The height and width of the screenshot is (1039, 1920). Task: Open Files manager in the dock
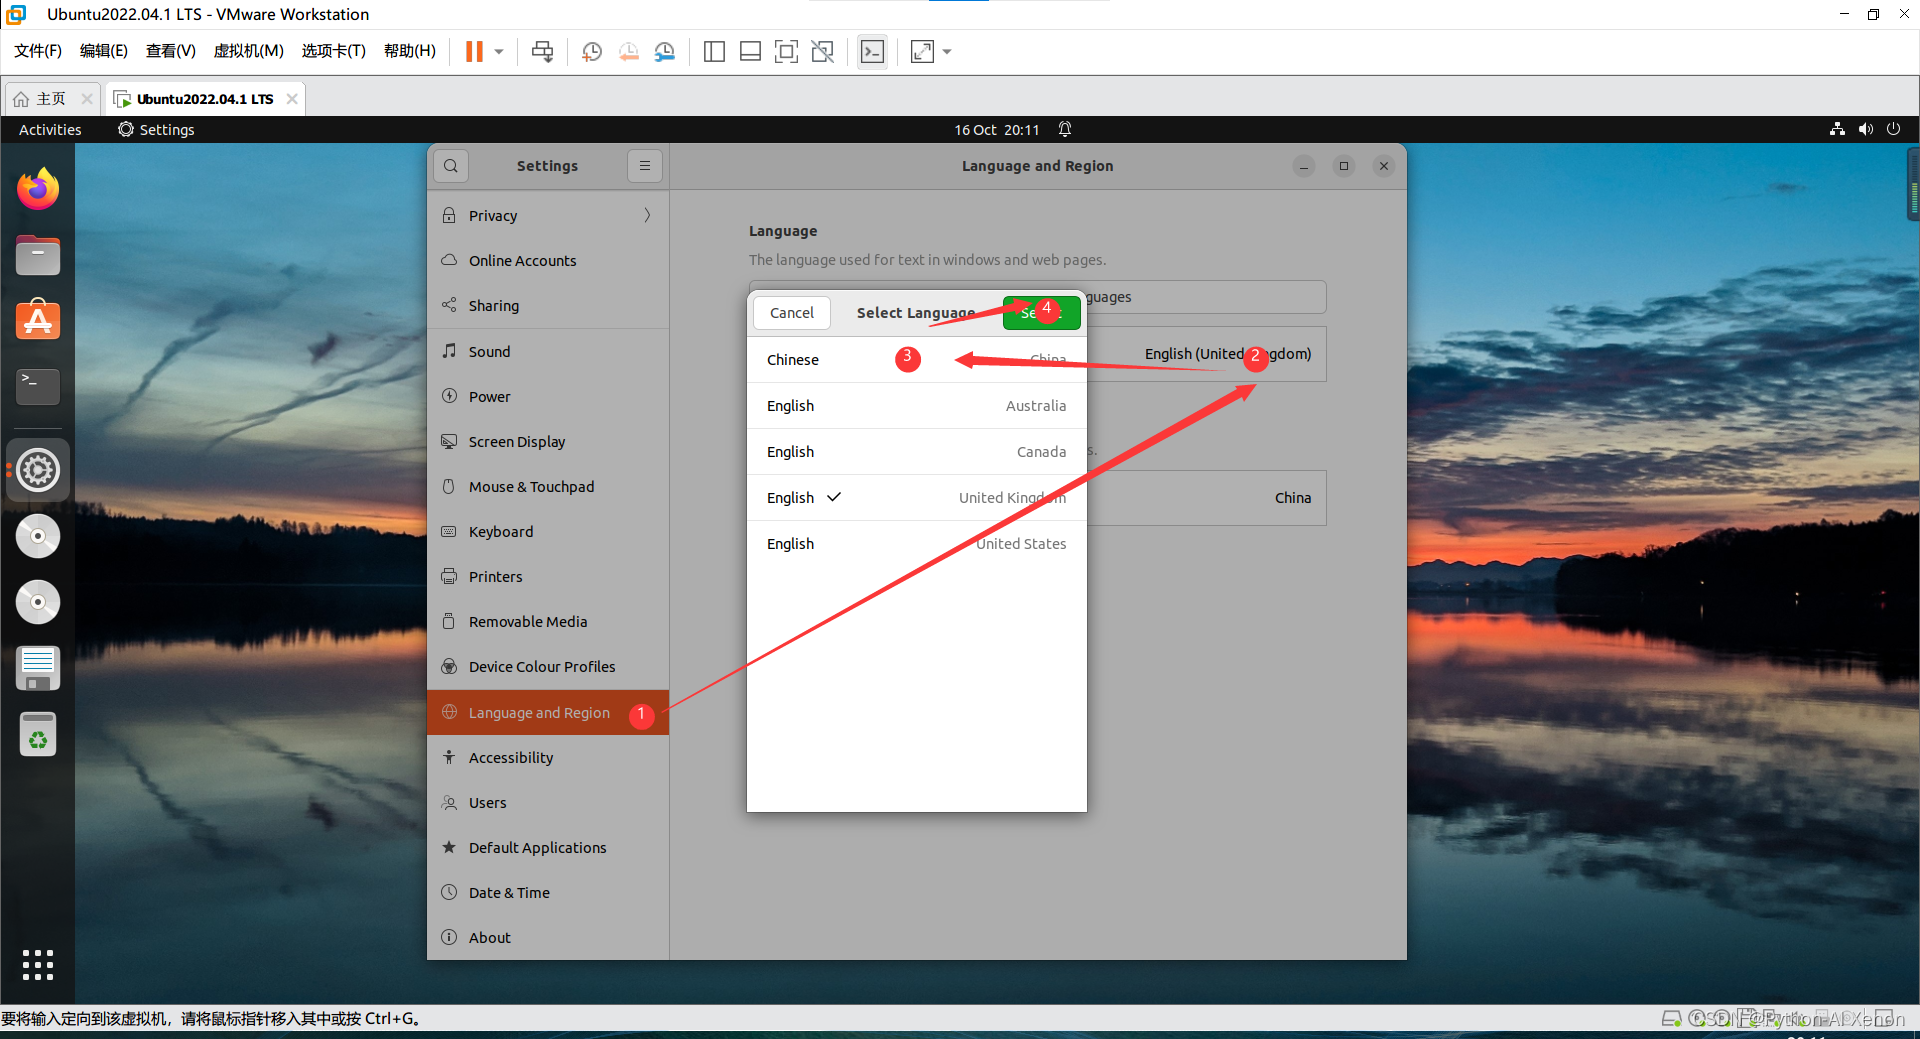tap(38, 255)
